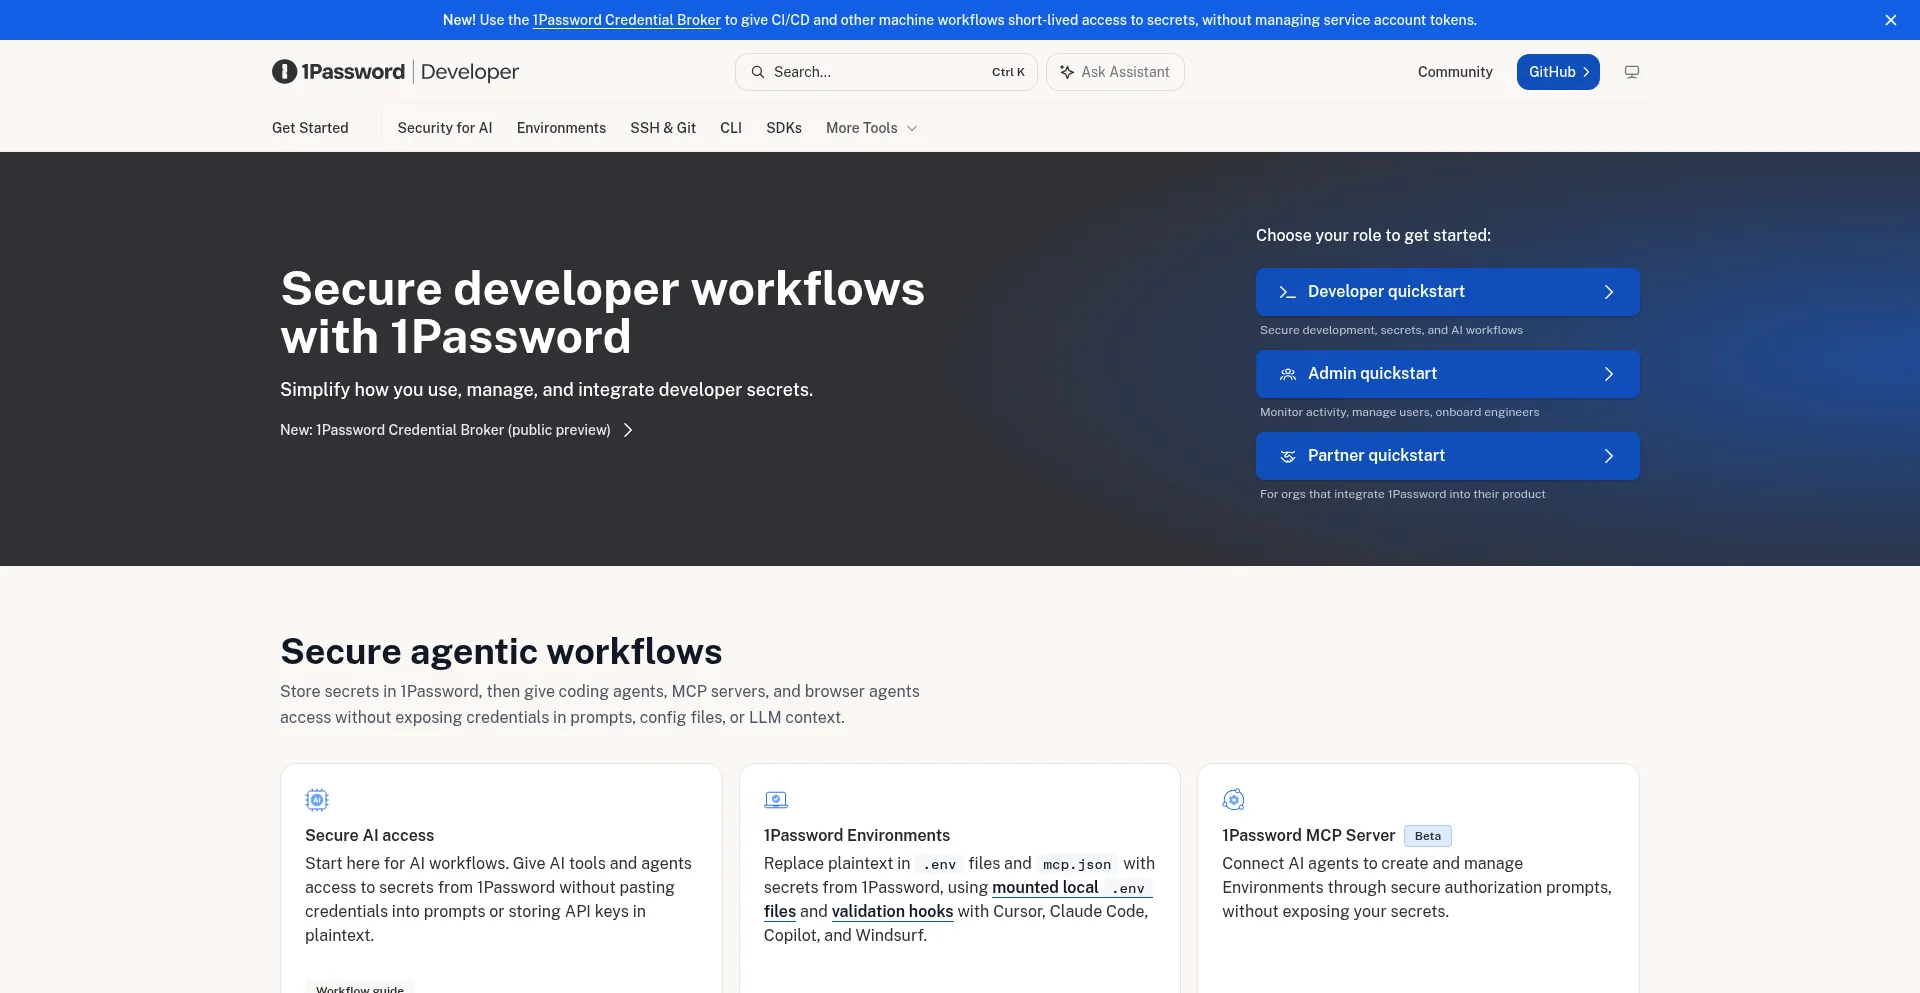Click the Developer quickstart terminal icon
Screen dimensions: 1920x993
(1288, 292)
